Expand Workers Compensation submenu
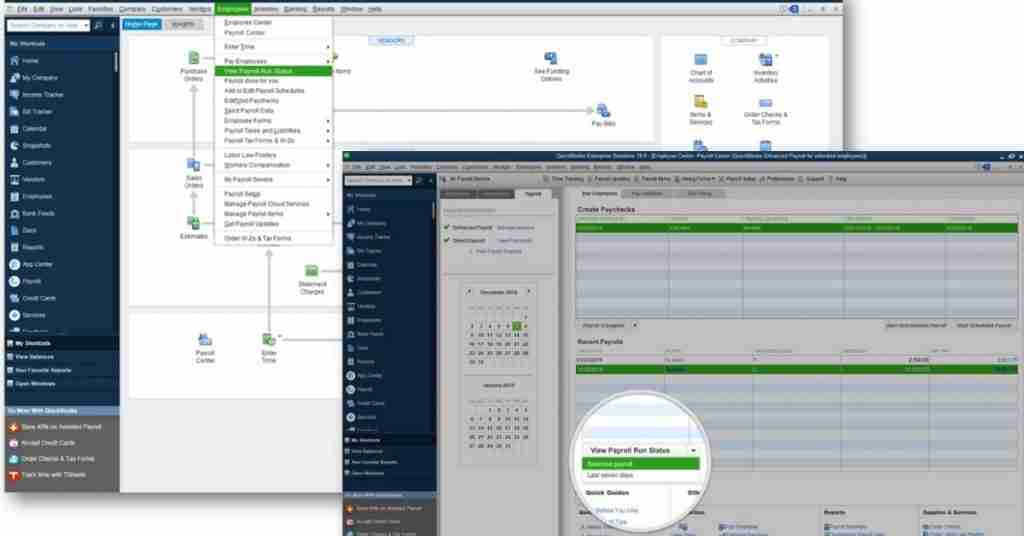This screenshot has width=1024, height=536. [x=273, y=165]
